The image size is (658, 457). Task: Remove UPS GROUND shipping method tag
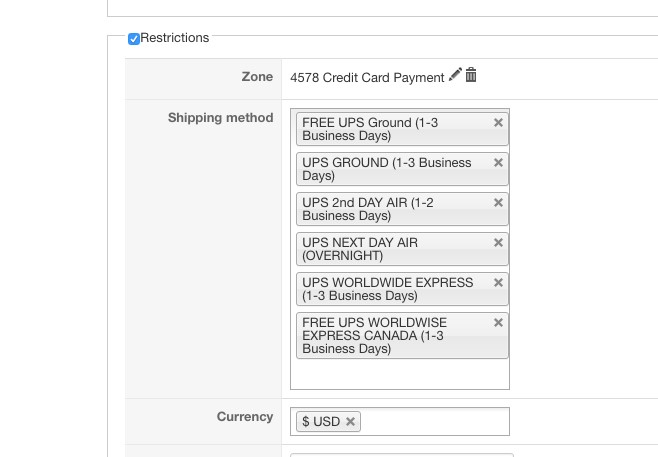click(498, 163)
